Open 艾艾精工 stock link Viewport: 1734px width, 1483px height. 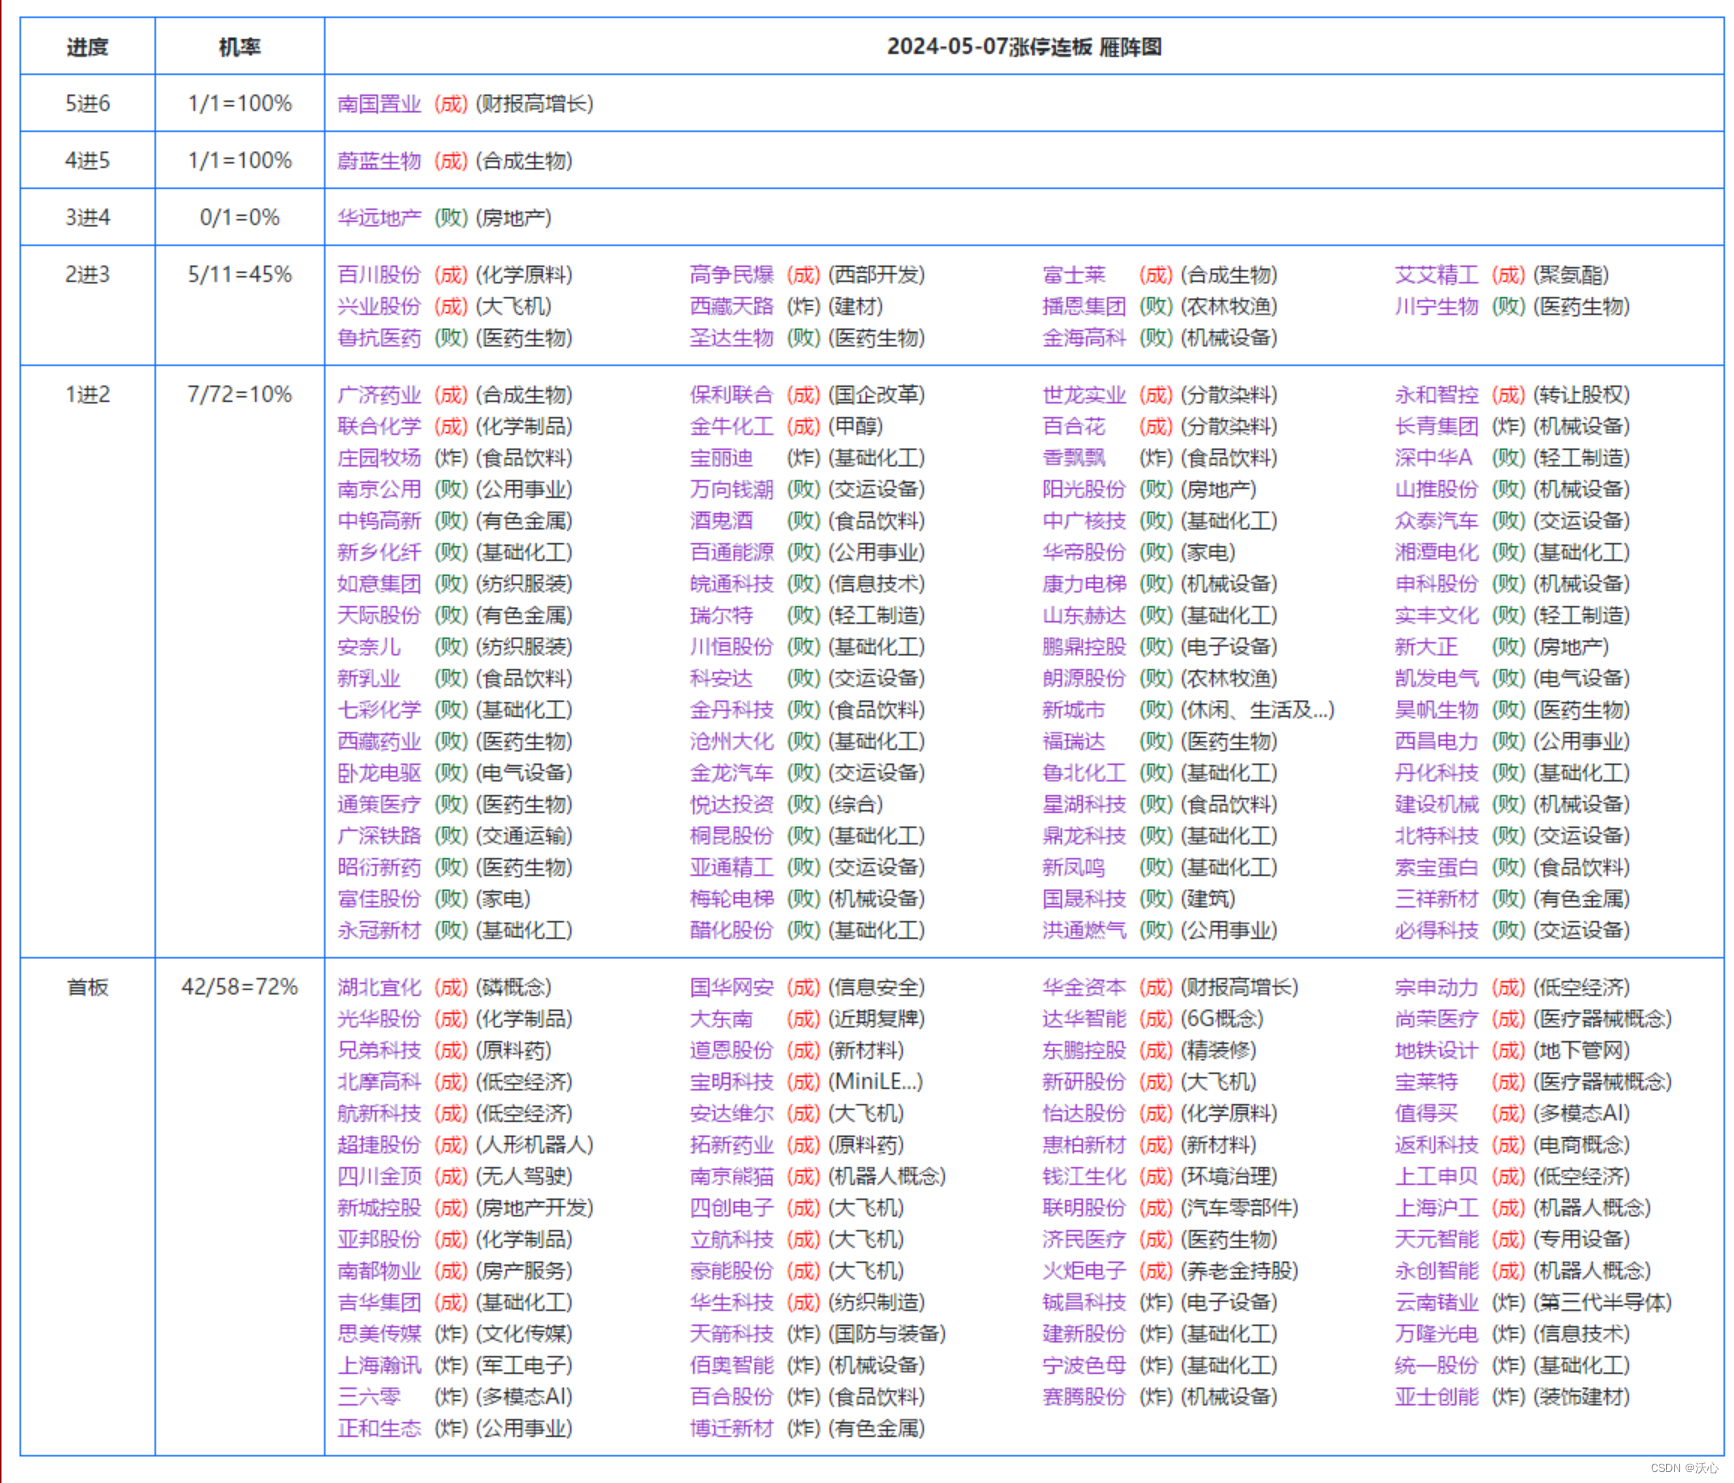(1436, 275)
